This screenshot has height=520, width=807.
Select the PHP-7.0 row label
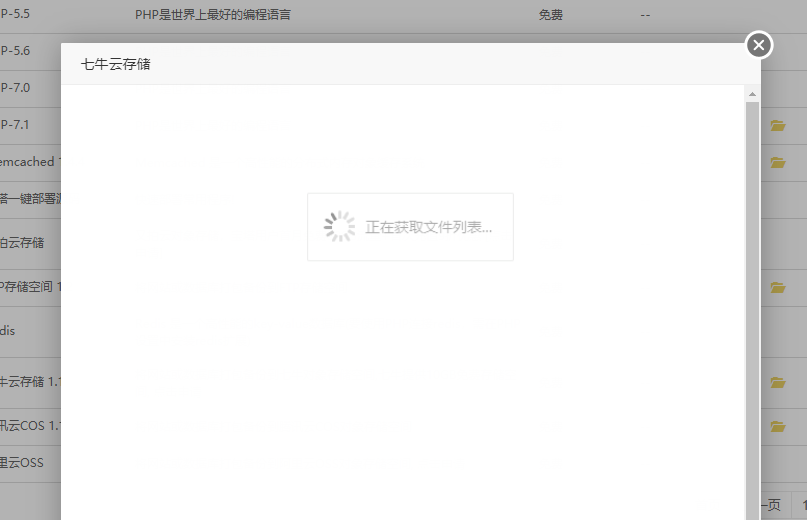[15, 88]
